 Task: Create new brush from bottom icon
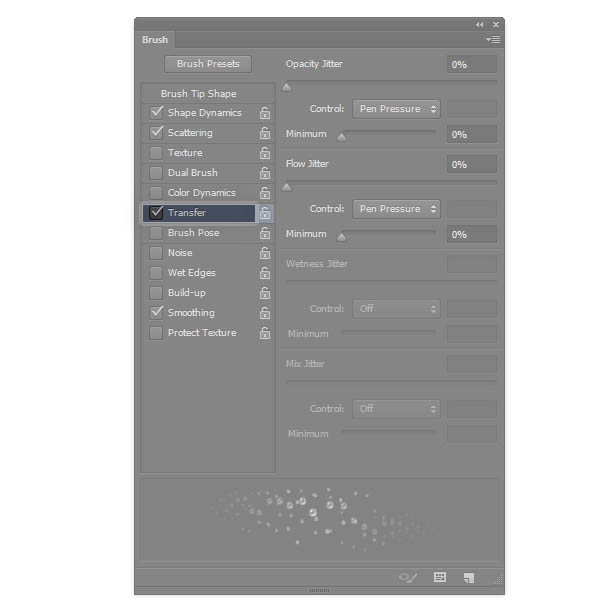(468, 577)
